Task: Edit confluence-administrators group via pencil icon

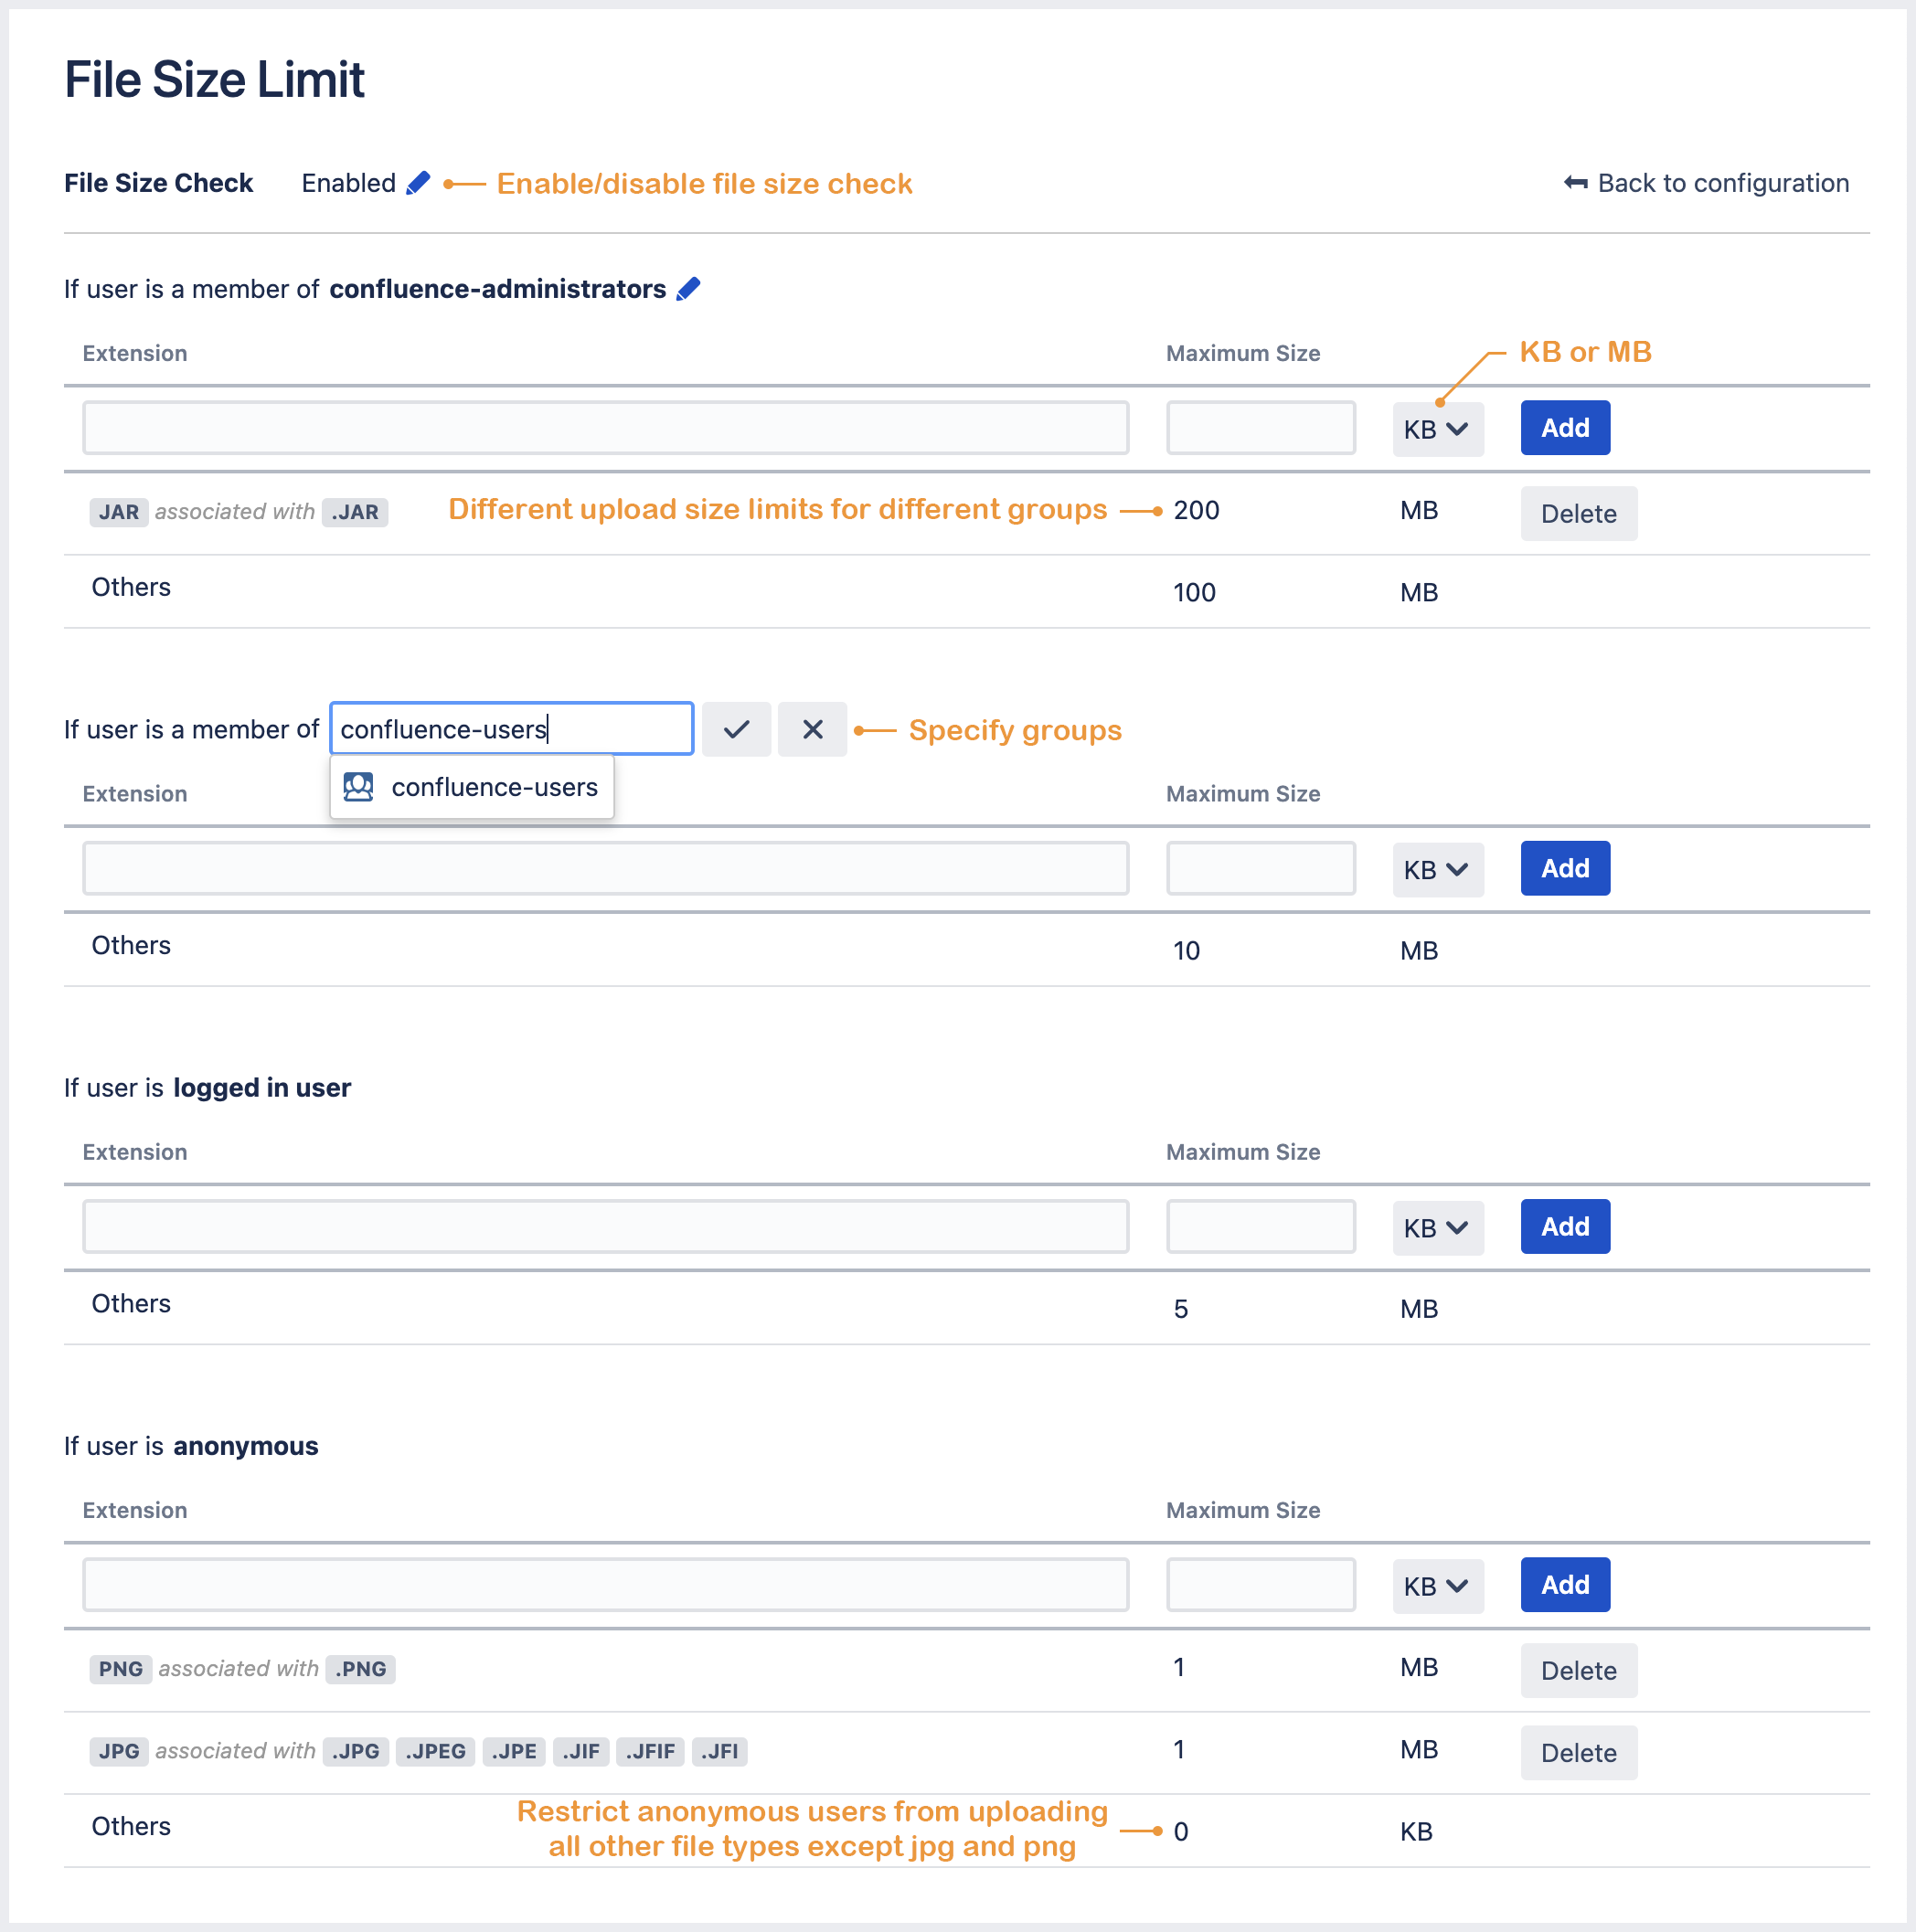Action: click(x=688, y=289)
